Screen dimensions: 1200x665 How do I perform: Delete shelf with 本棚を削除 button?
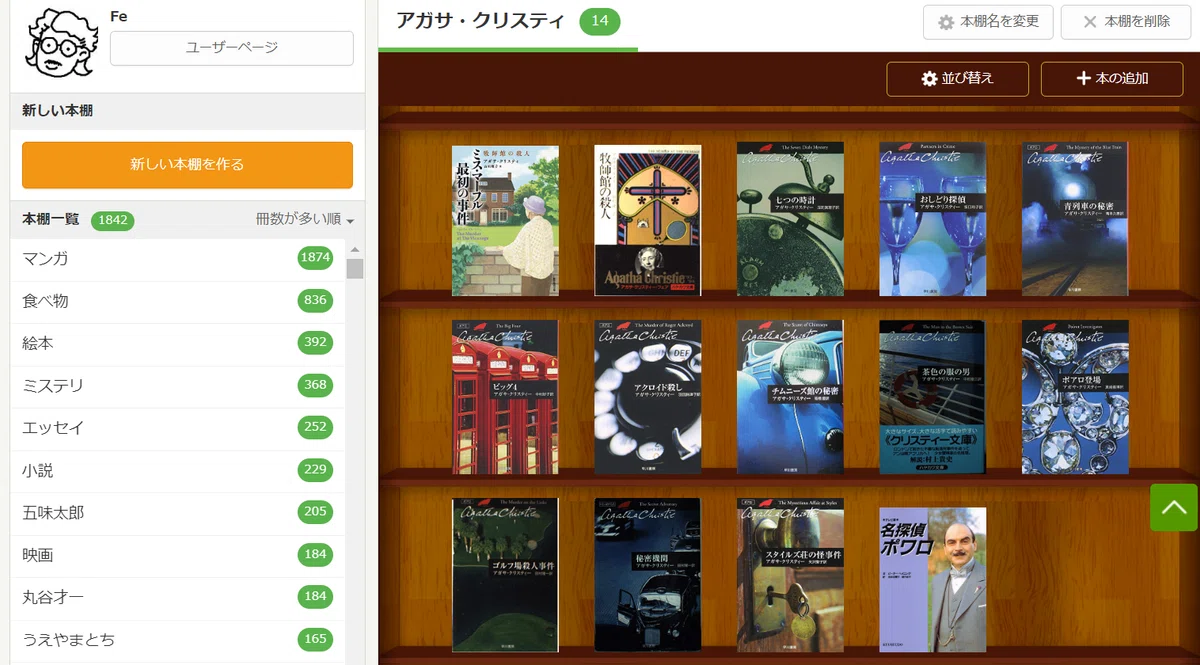pyautogui.click(x=1126, y=21)
